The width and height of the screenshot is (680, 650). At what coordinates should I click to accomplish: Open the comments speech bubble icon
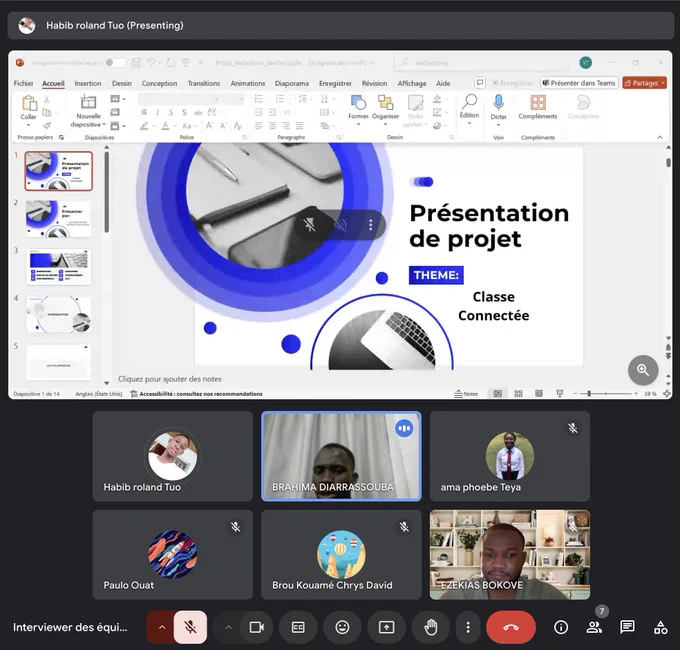[x=480, y=82]
